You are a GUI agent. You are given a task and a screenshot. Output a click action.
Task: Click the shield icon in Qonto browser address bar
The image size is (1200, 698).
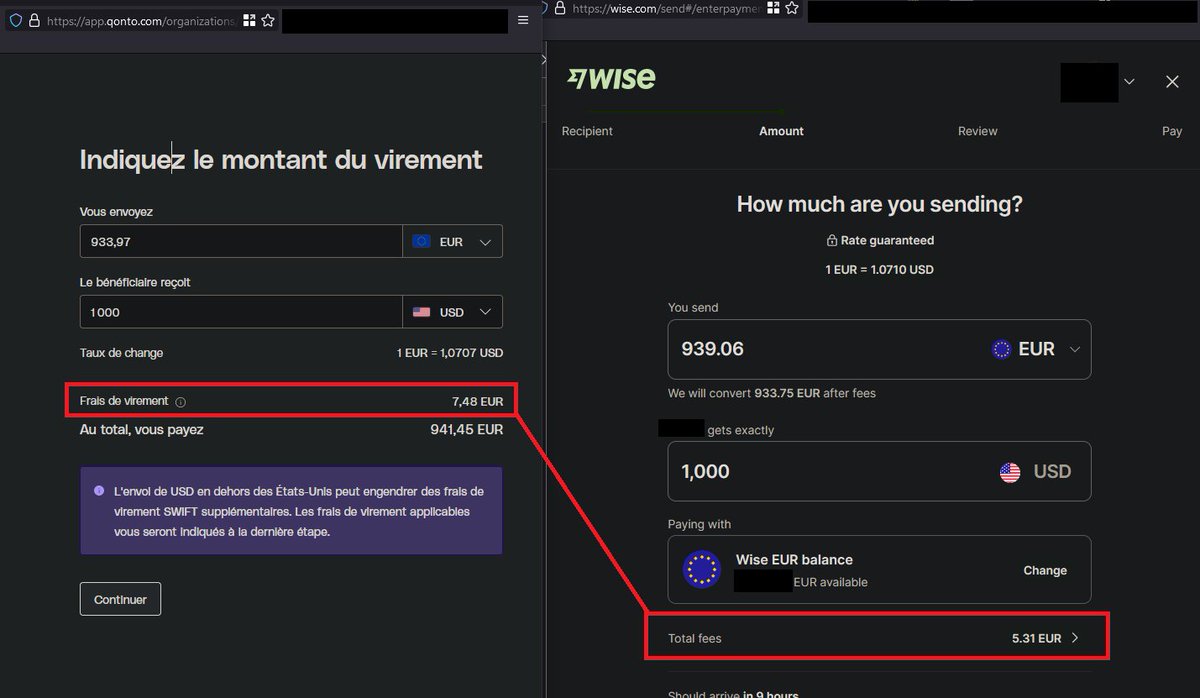[x=15, y=20]
